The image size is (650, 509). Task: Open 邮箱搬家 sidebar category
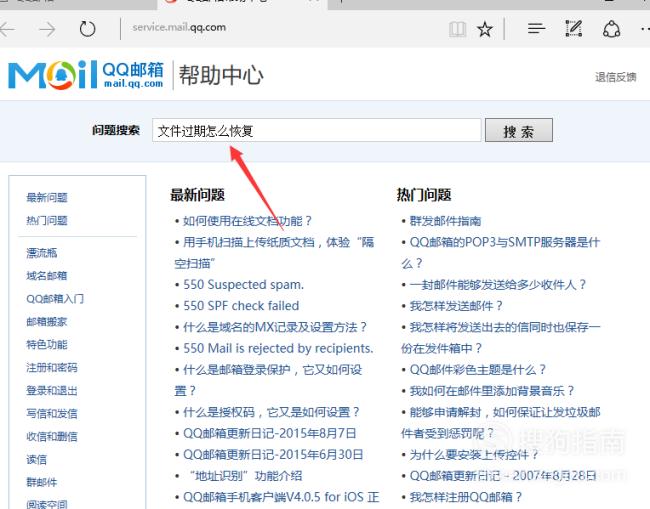coord(47,322)
